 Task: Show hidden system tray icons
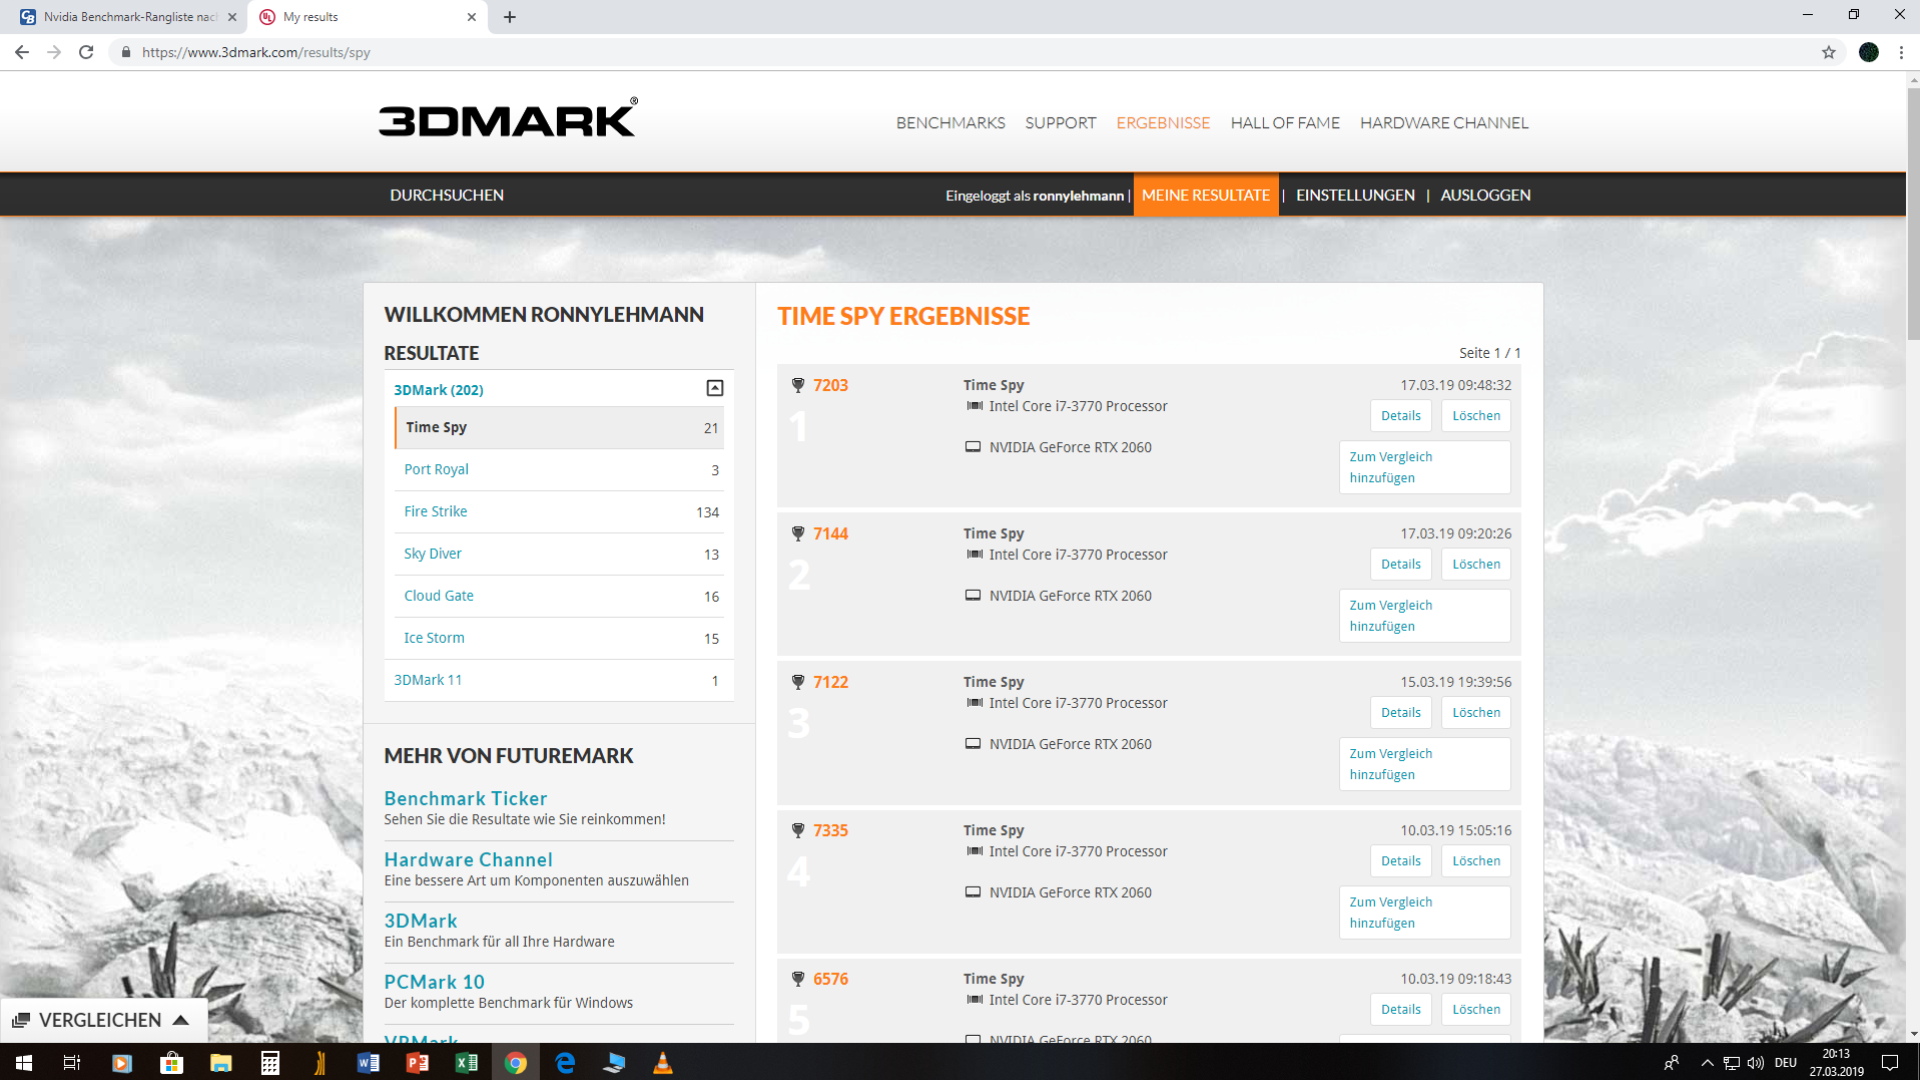coord(1707,1062)
